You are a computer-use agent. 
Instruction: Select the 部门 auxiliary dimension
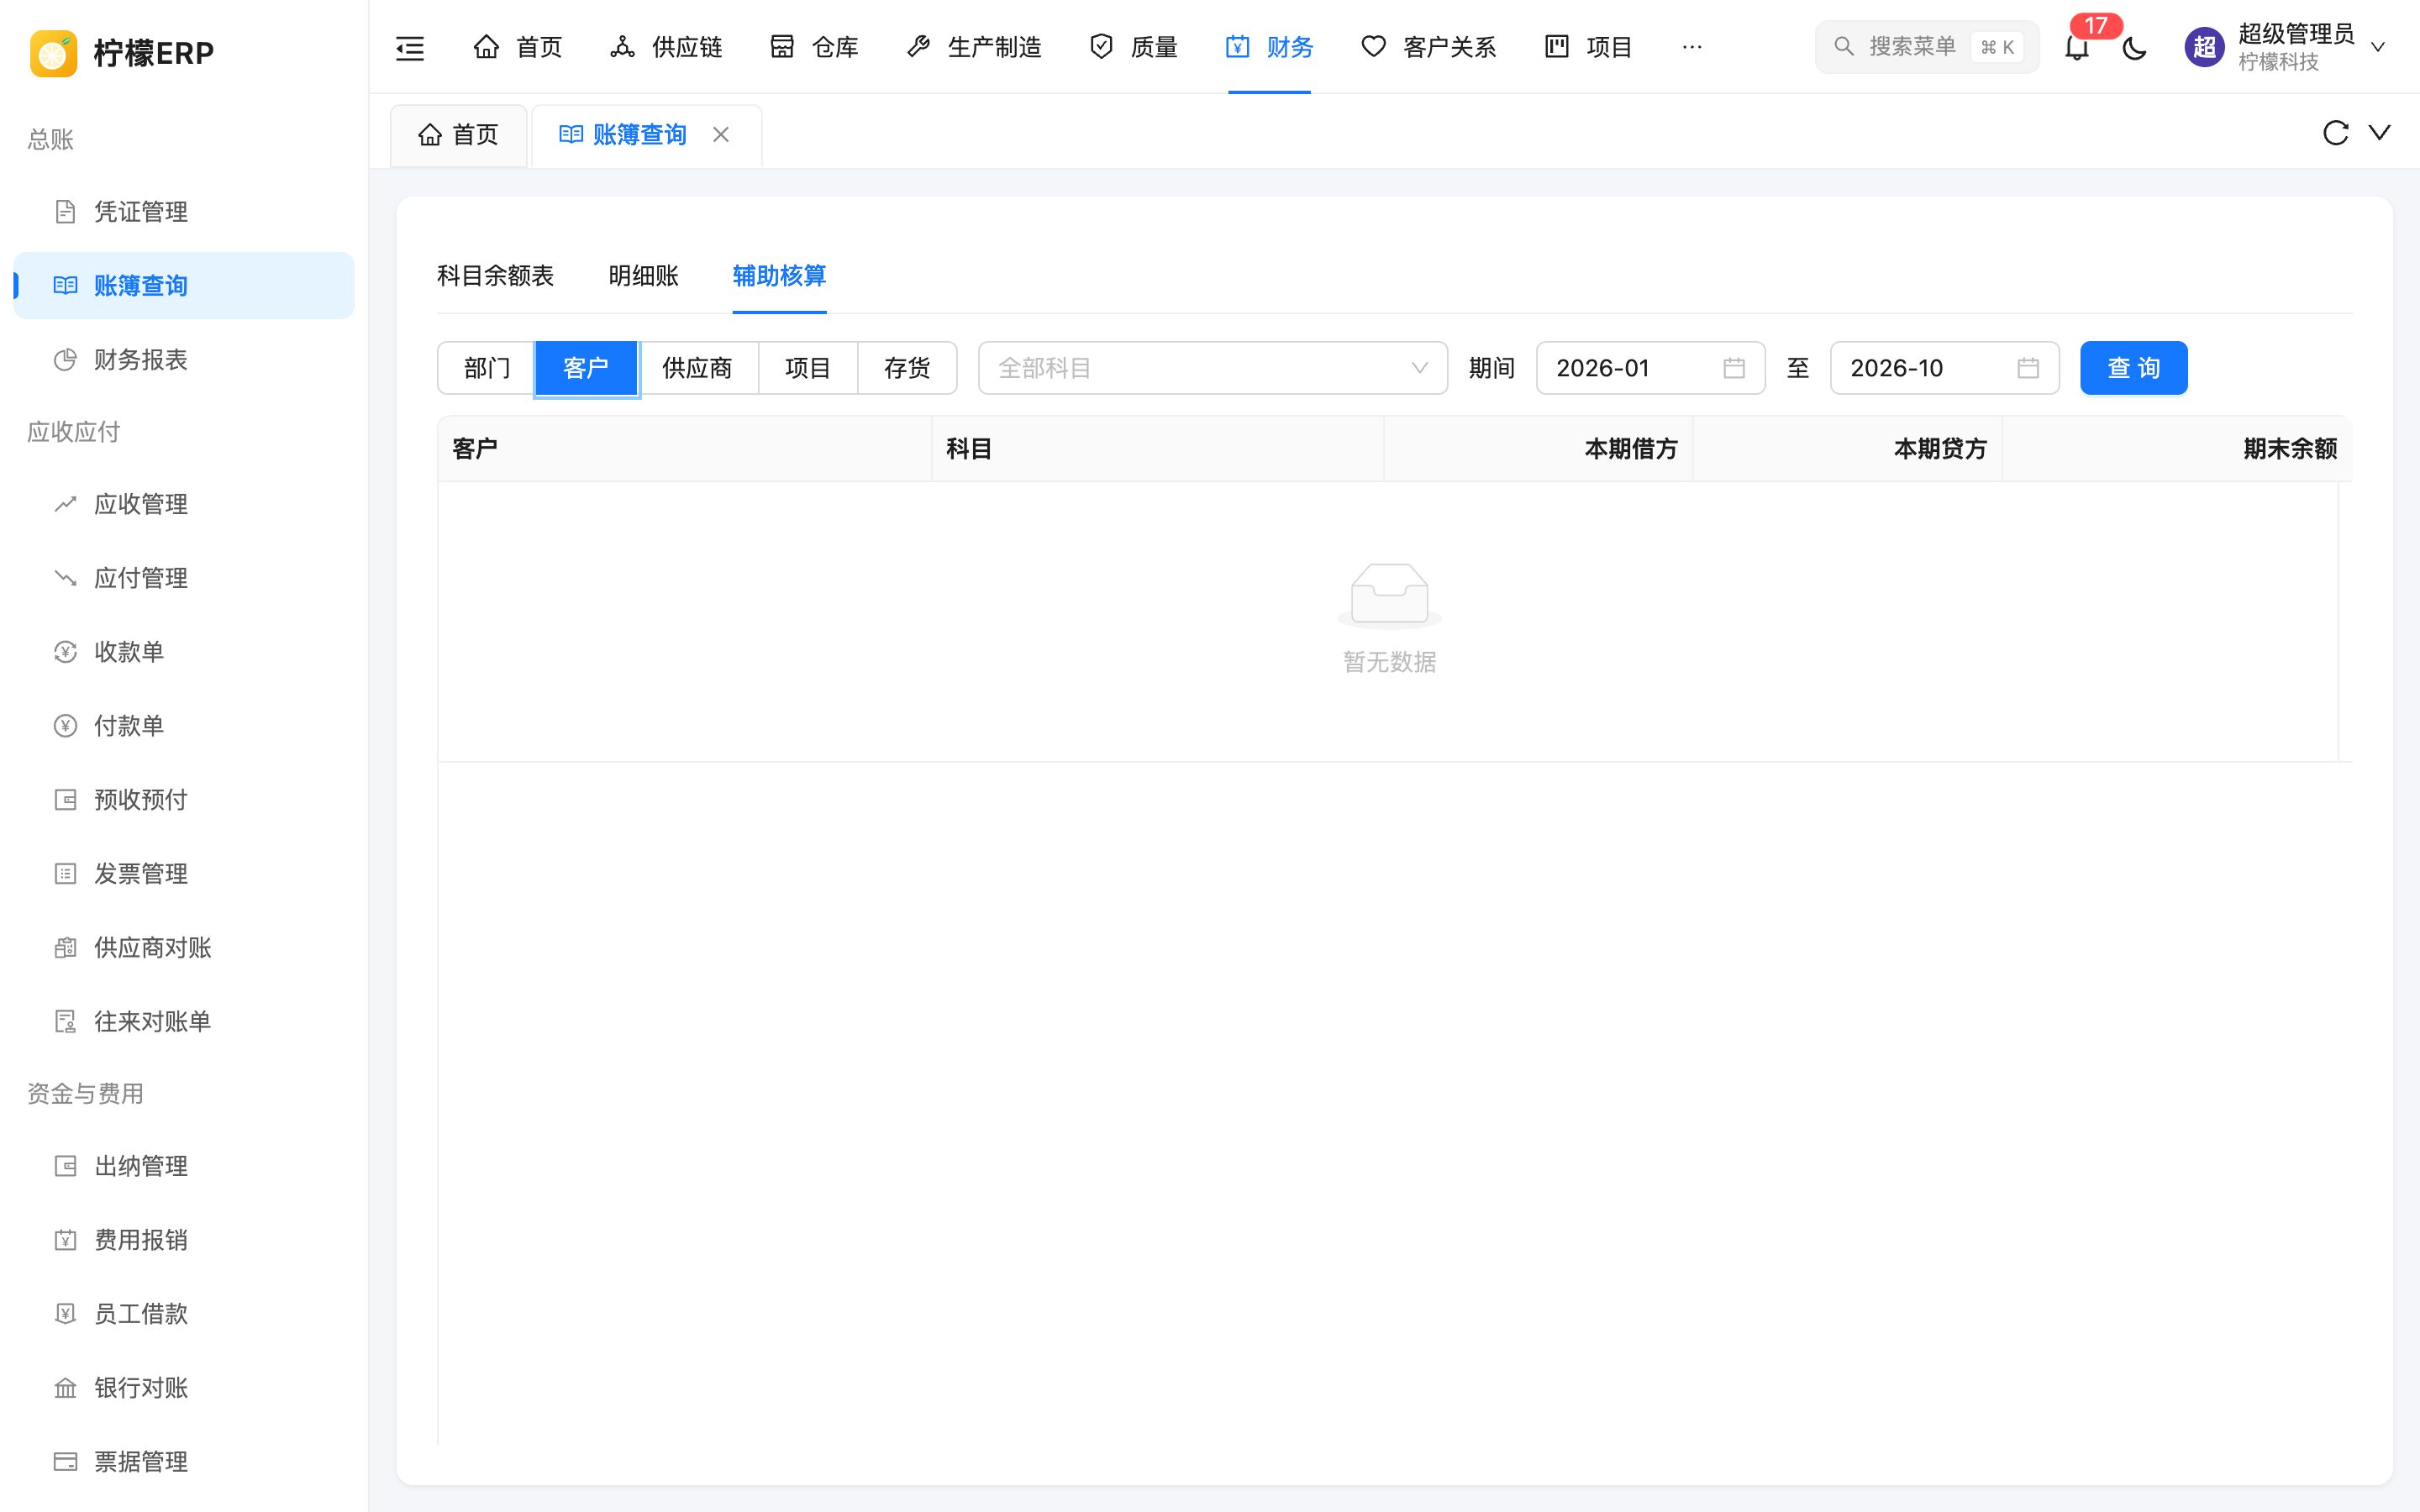486,368
